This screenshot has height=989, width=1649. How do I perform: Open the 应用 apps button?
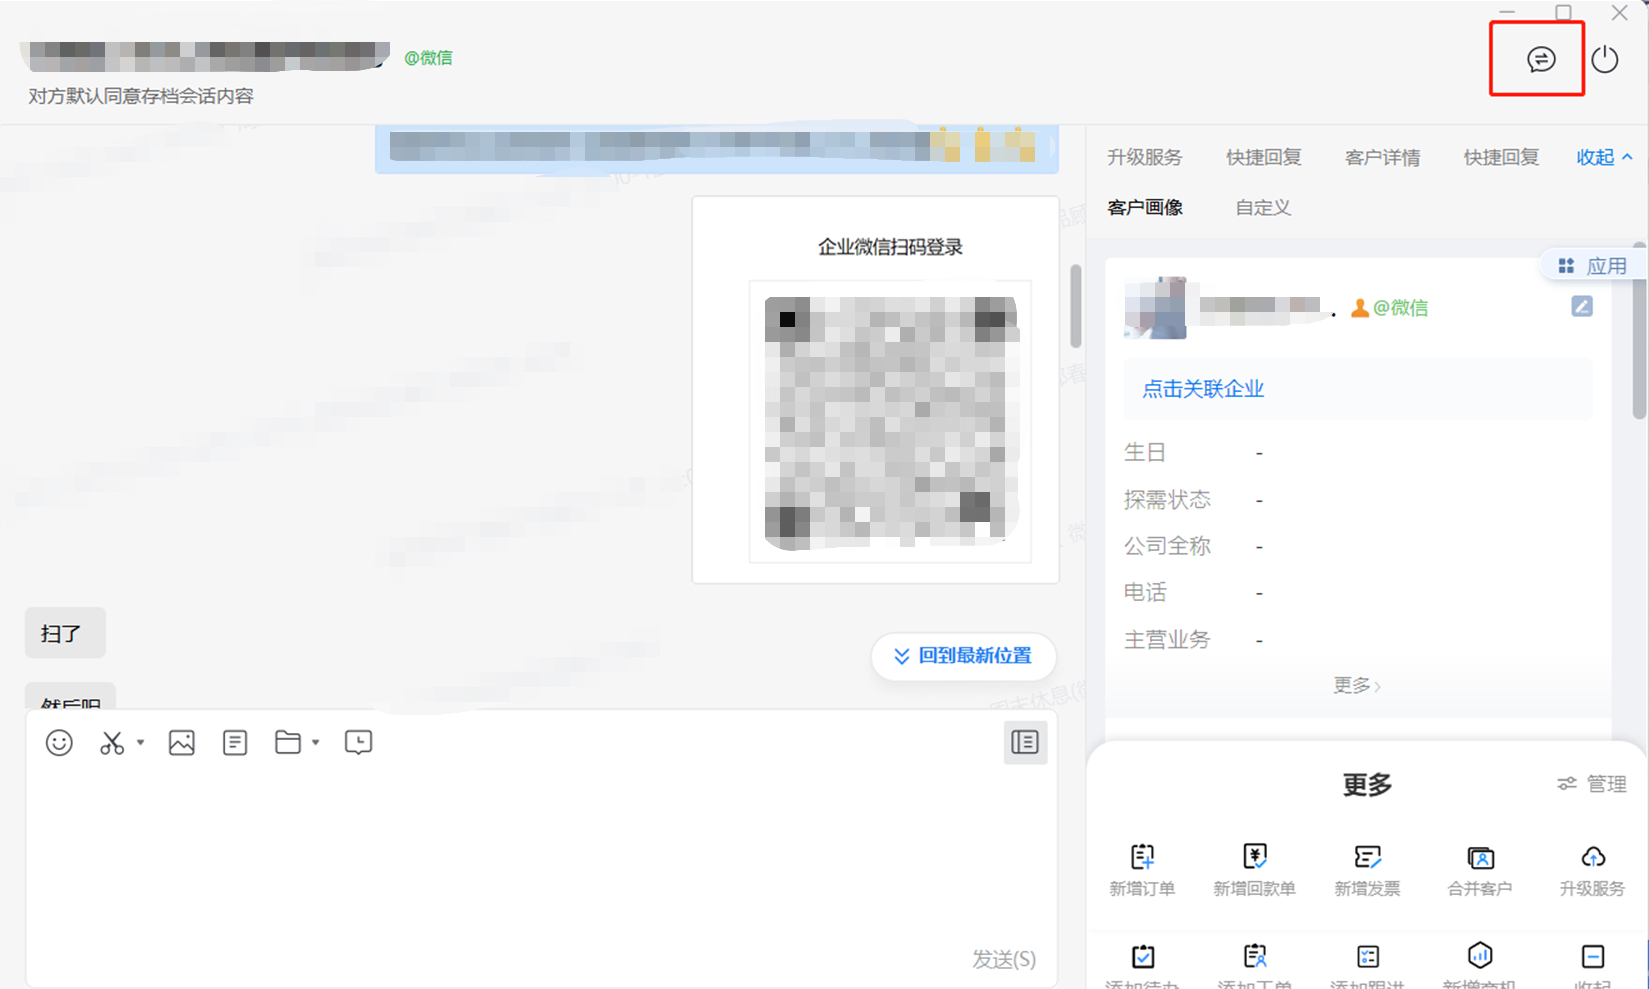[1592, 265]
